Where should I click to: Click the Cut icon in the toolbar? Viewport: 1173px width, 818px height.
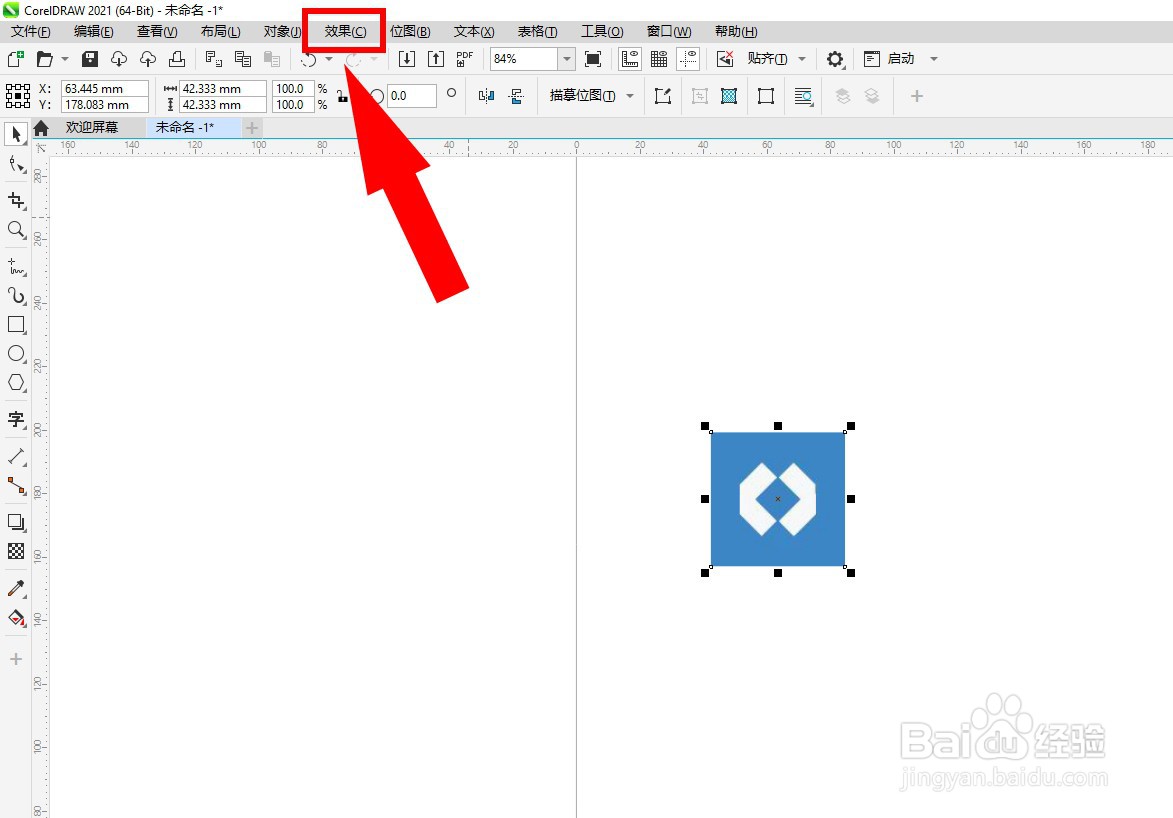pos(214,58)
